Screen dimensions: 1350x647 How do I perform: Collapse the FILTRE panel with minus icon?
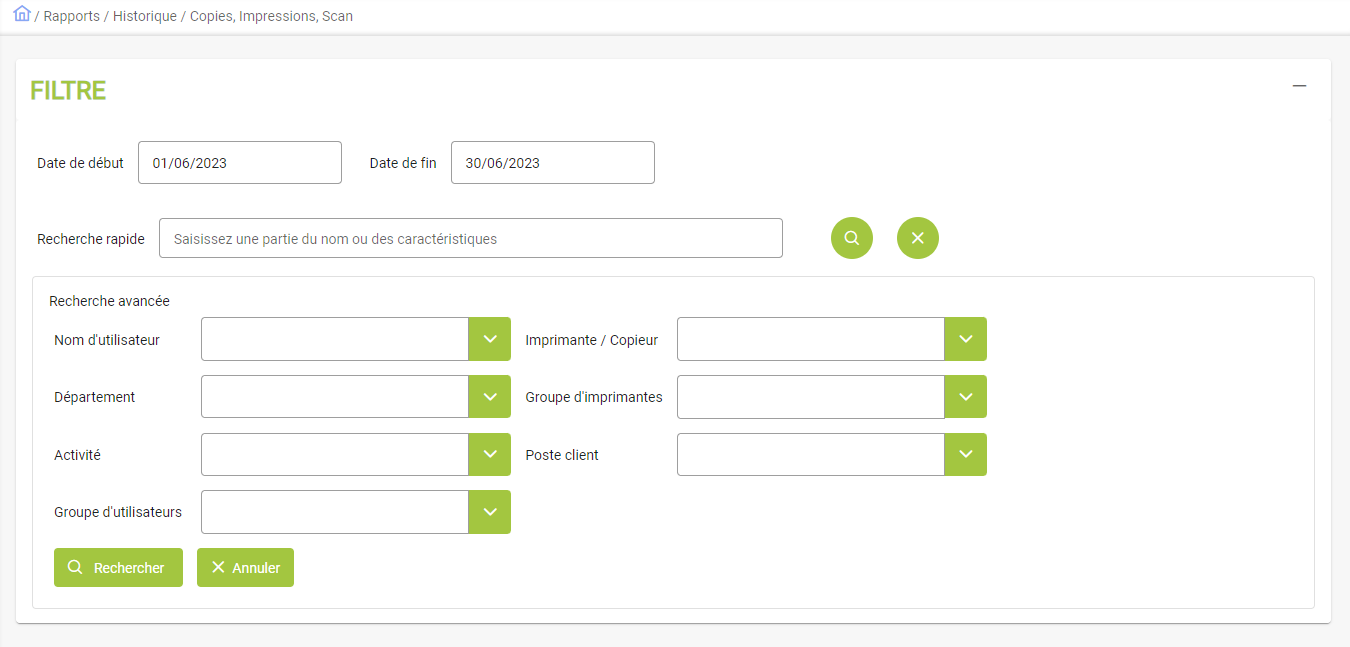(x=1299, y=87)
